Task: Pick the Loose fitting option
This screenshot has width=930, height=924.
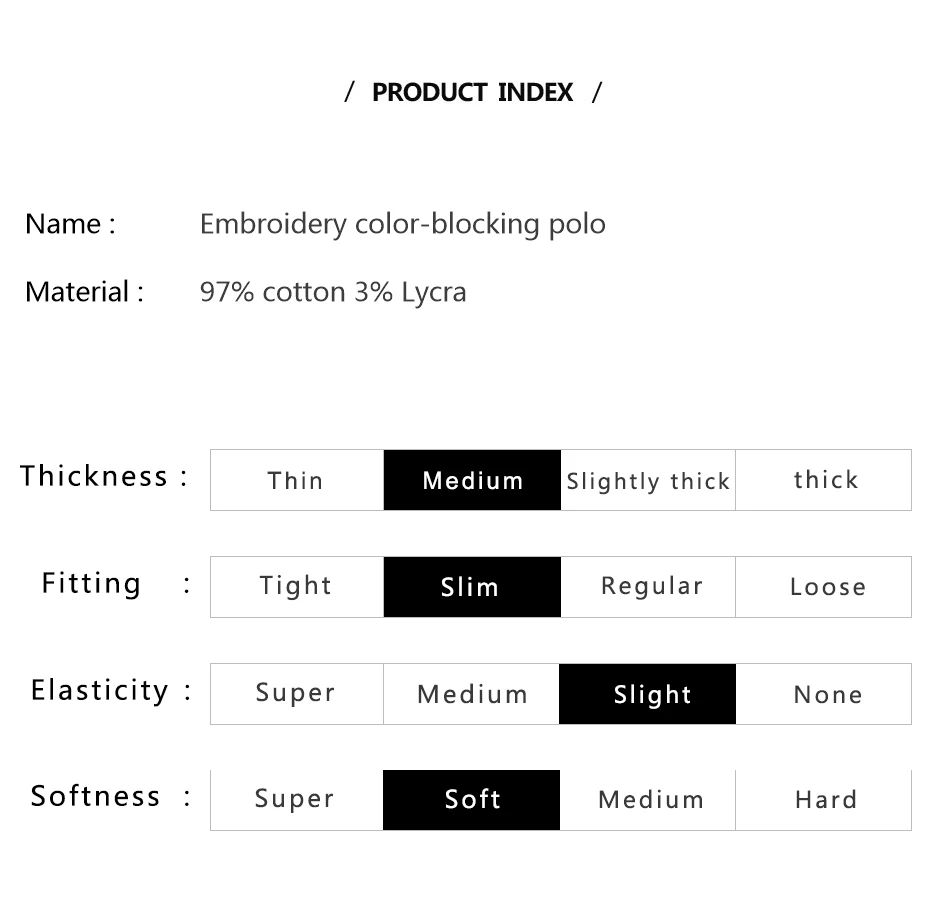Action: pos(823,587)
